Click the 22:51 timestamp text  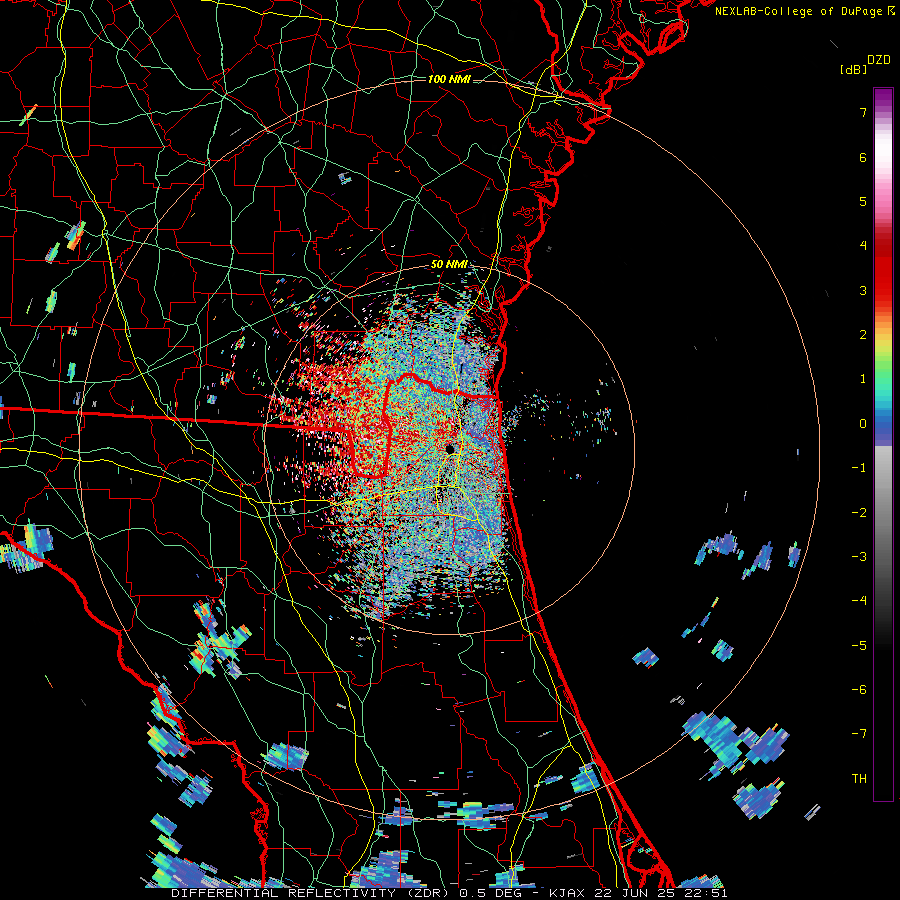[x=707, y=893]
